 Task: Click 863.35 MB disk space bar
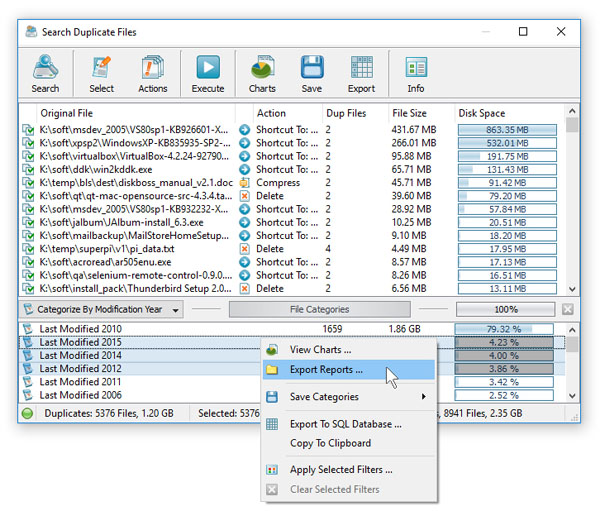507,130
